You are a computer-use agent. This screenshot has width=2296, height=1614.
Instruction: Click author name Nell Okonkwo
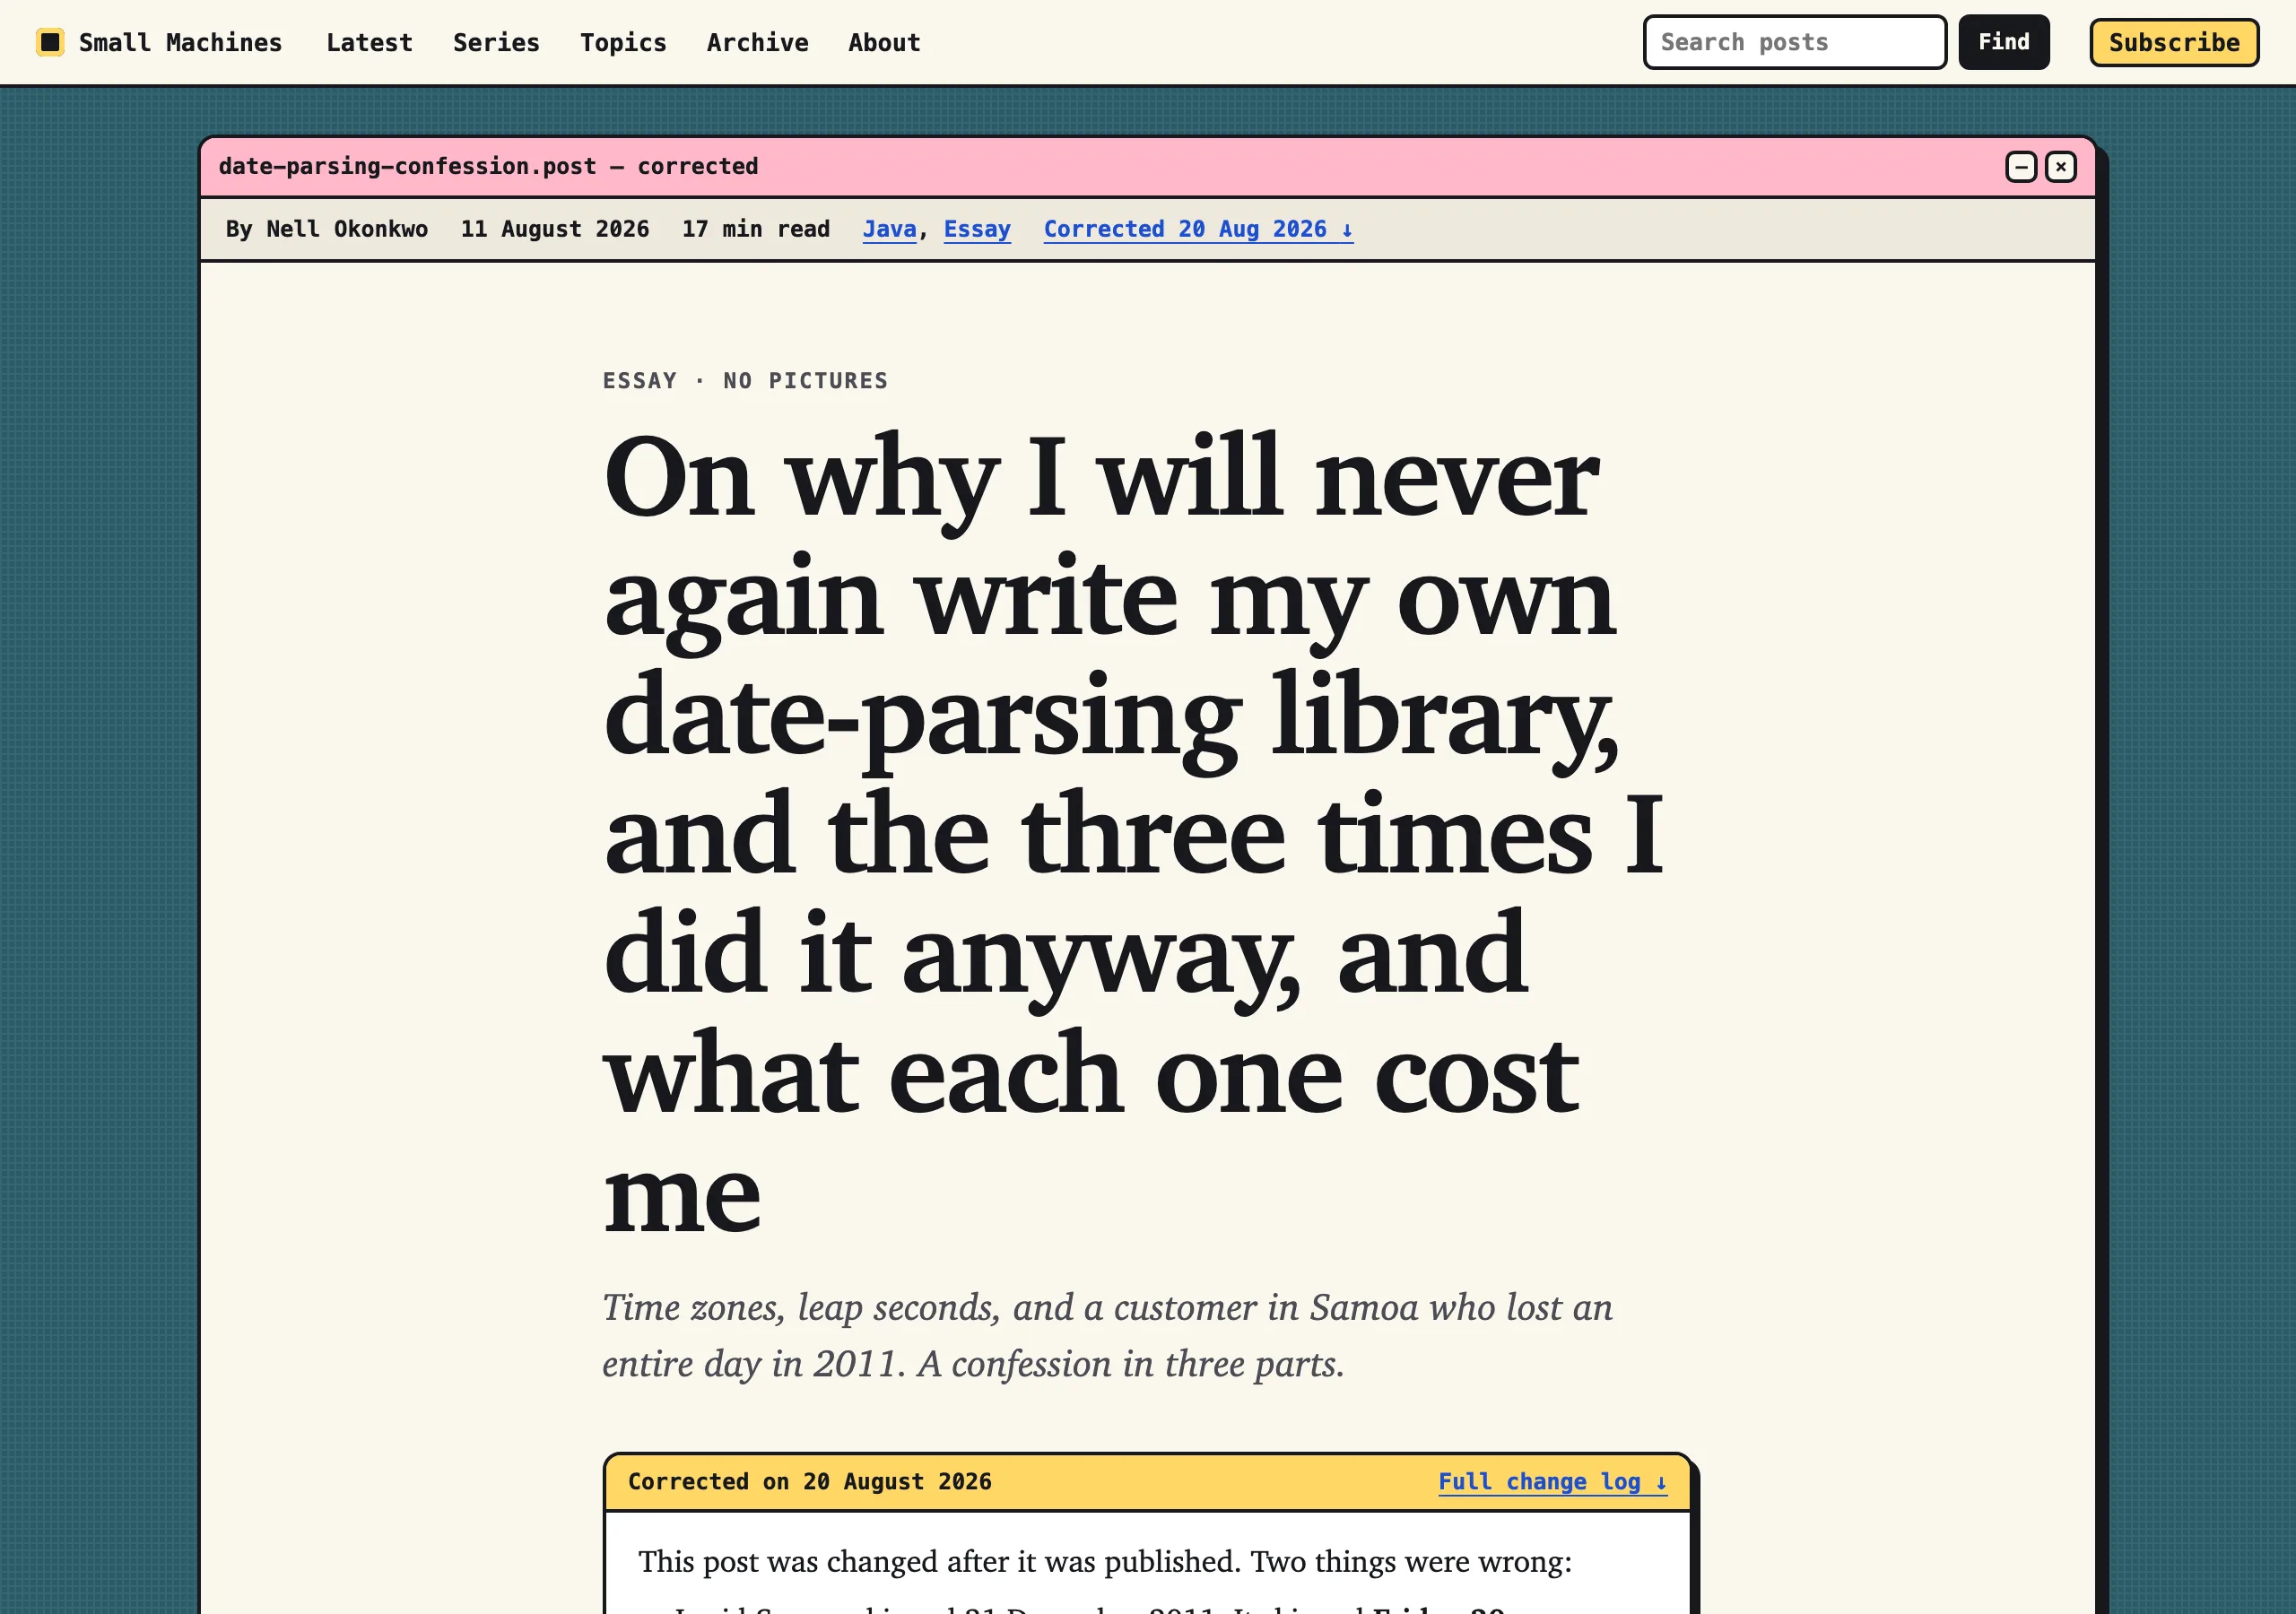click(x=346, y=229)
